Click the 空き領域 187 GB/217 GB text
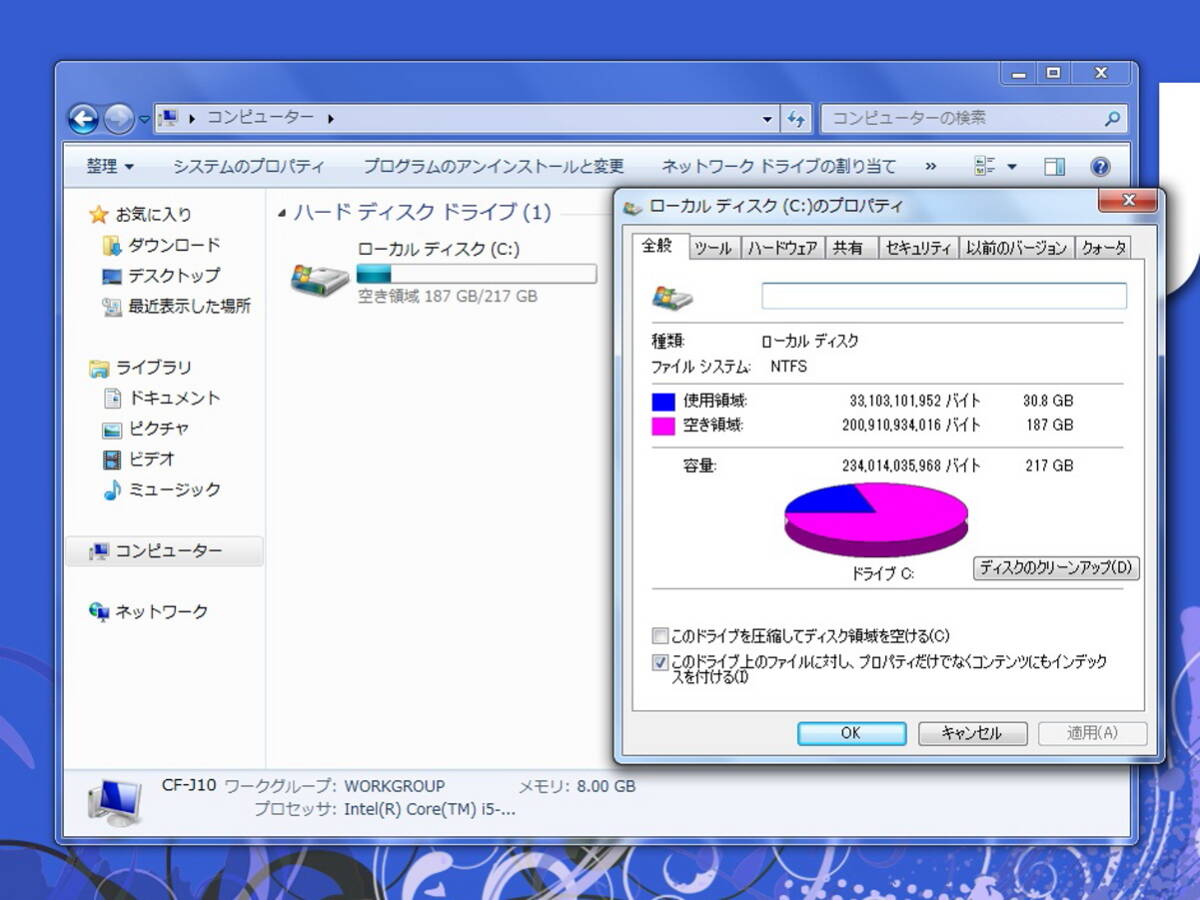Image resolution: width=1200 pixels, height=900 pixels. [x=447, y=296]
